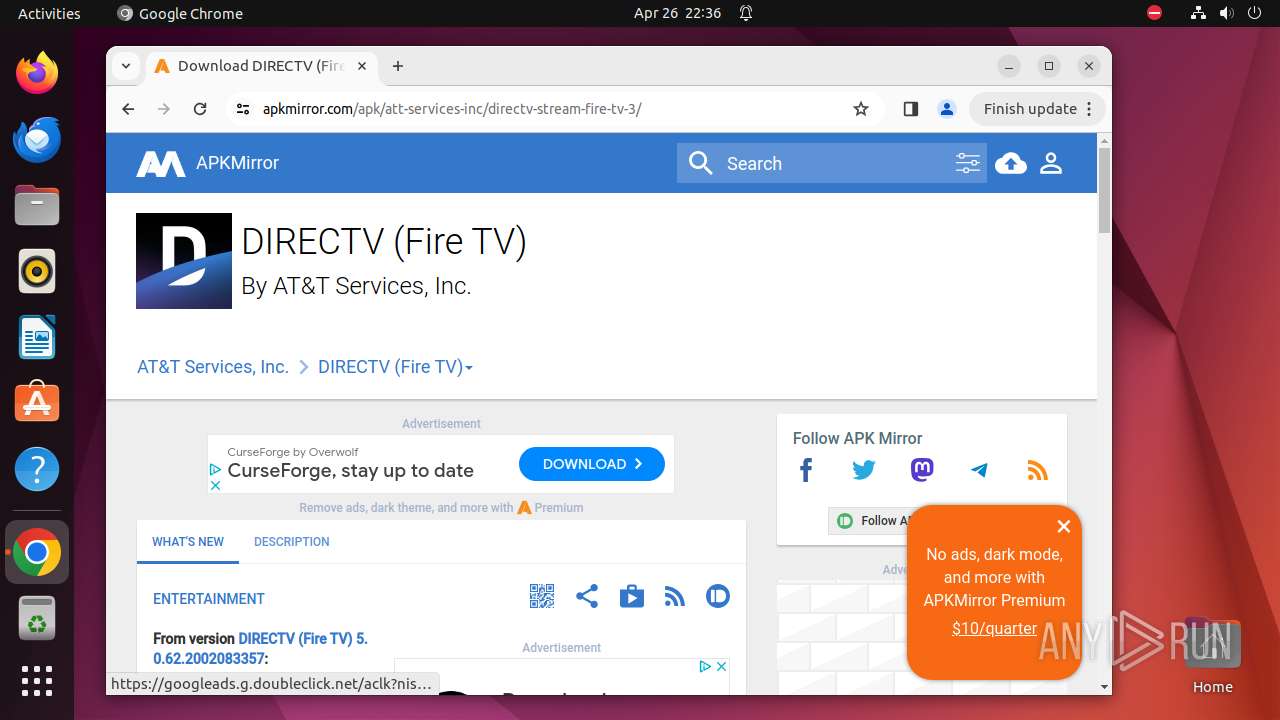Follow APKMirror on Facebook

pyautogui.click(x=806, y=470)
